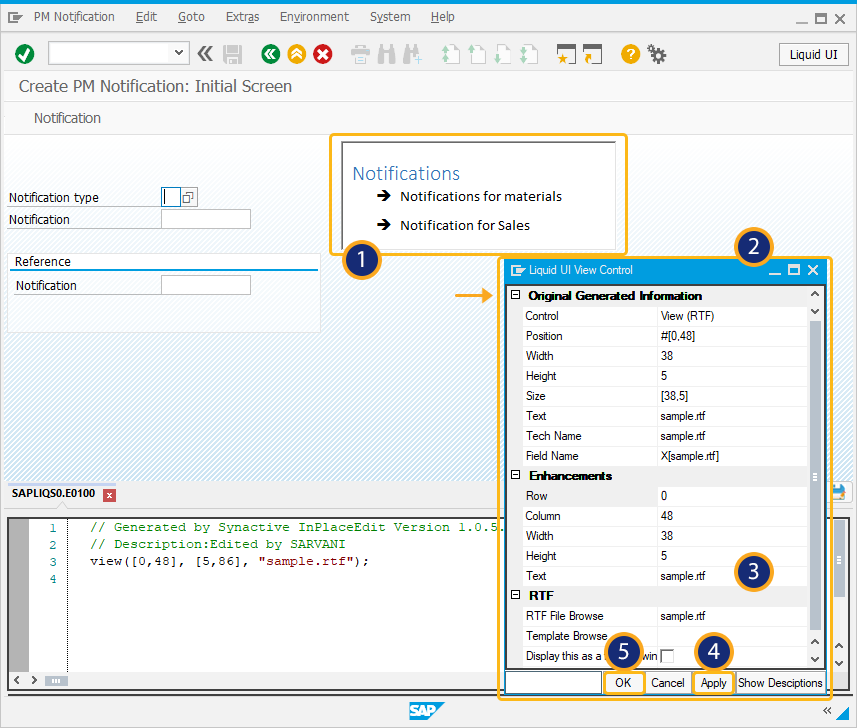The width and height of the screenshot is (857, 728).
Task: Click the Next Page icon
Action: click(x=502, y=55)
